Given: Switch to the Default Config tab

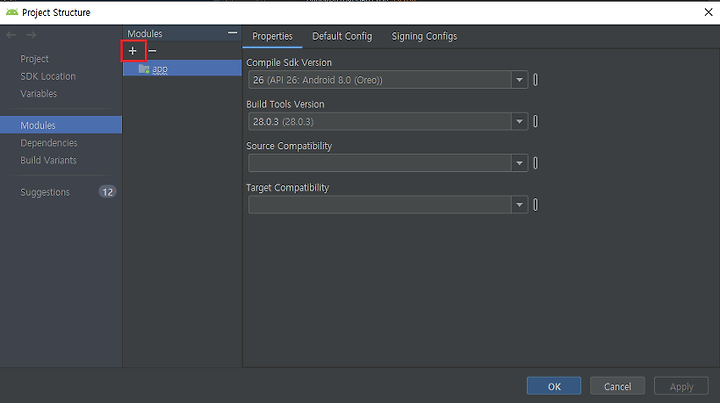Looking at the screenshot, I should (342, 36).
